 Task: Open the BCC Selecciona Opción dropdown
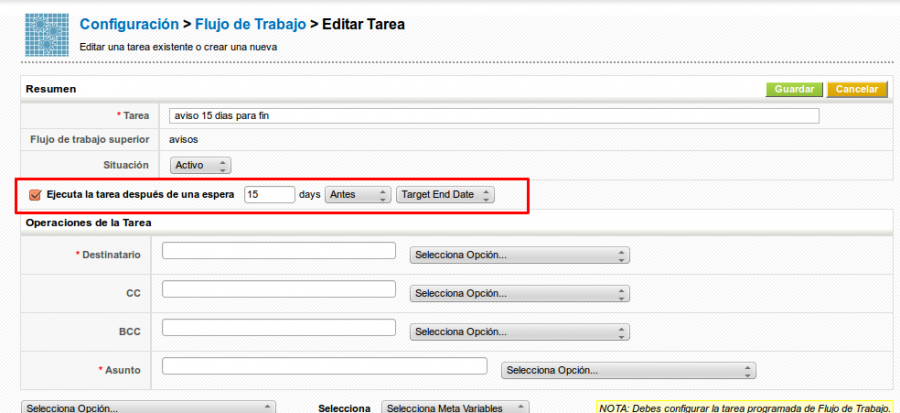click(520, 332)
